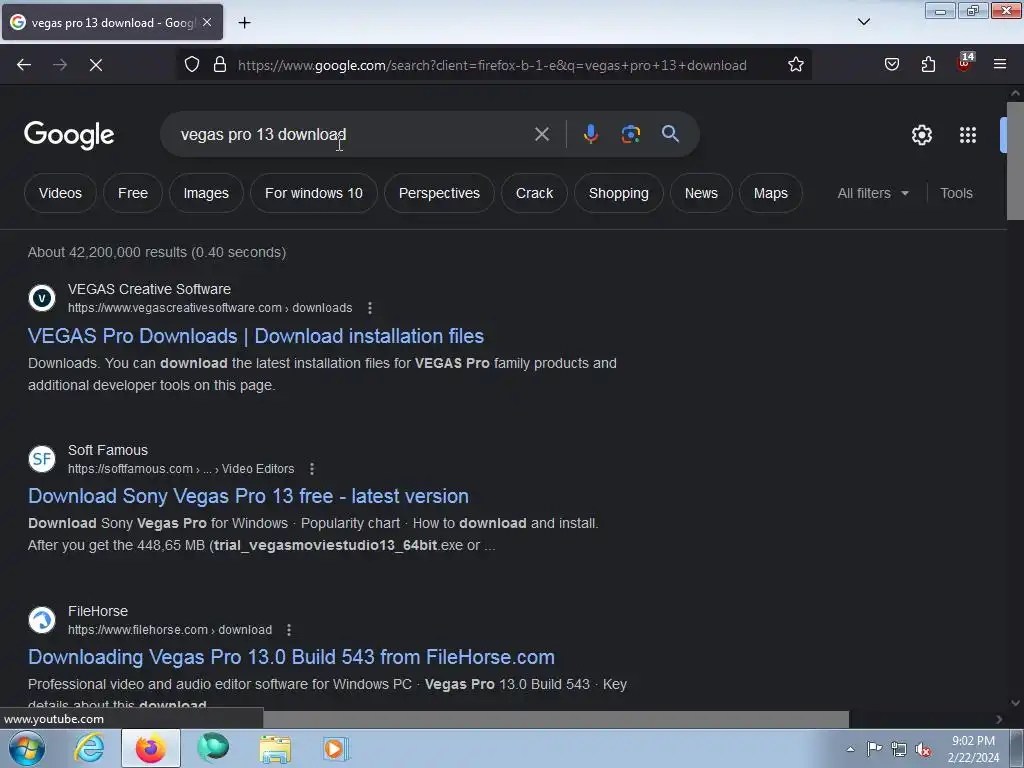Click the filehorse.com download URL
The image size is (1024, 768).
170,630
